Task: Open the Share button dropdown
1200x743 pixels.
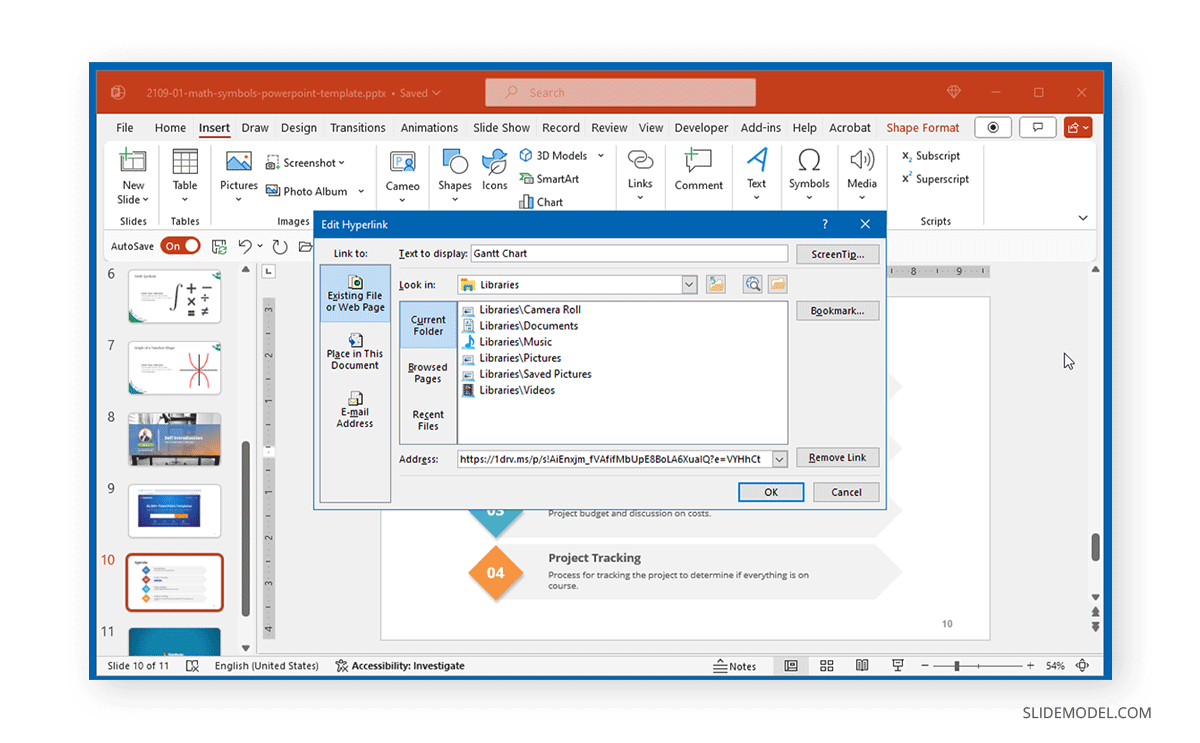Action: pos(1078,128)
